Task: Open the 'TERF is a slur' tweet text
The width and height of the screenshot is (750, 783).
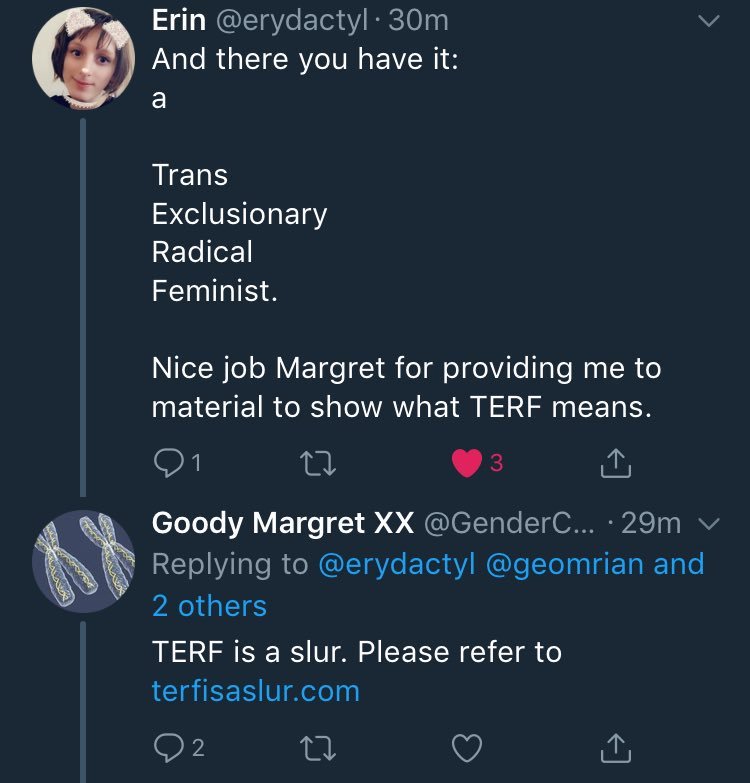Action: tap(356, 652)
